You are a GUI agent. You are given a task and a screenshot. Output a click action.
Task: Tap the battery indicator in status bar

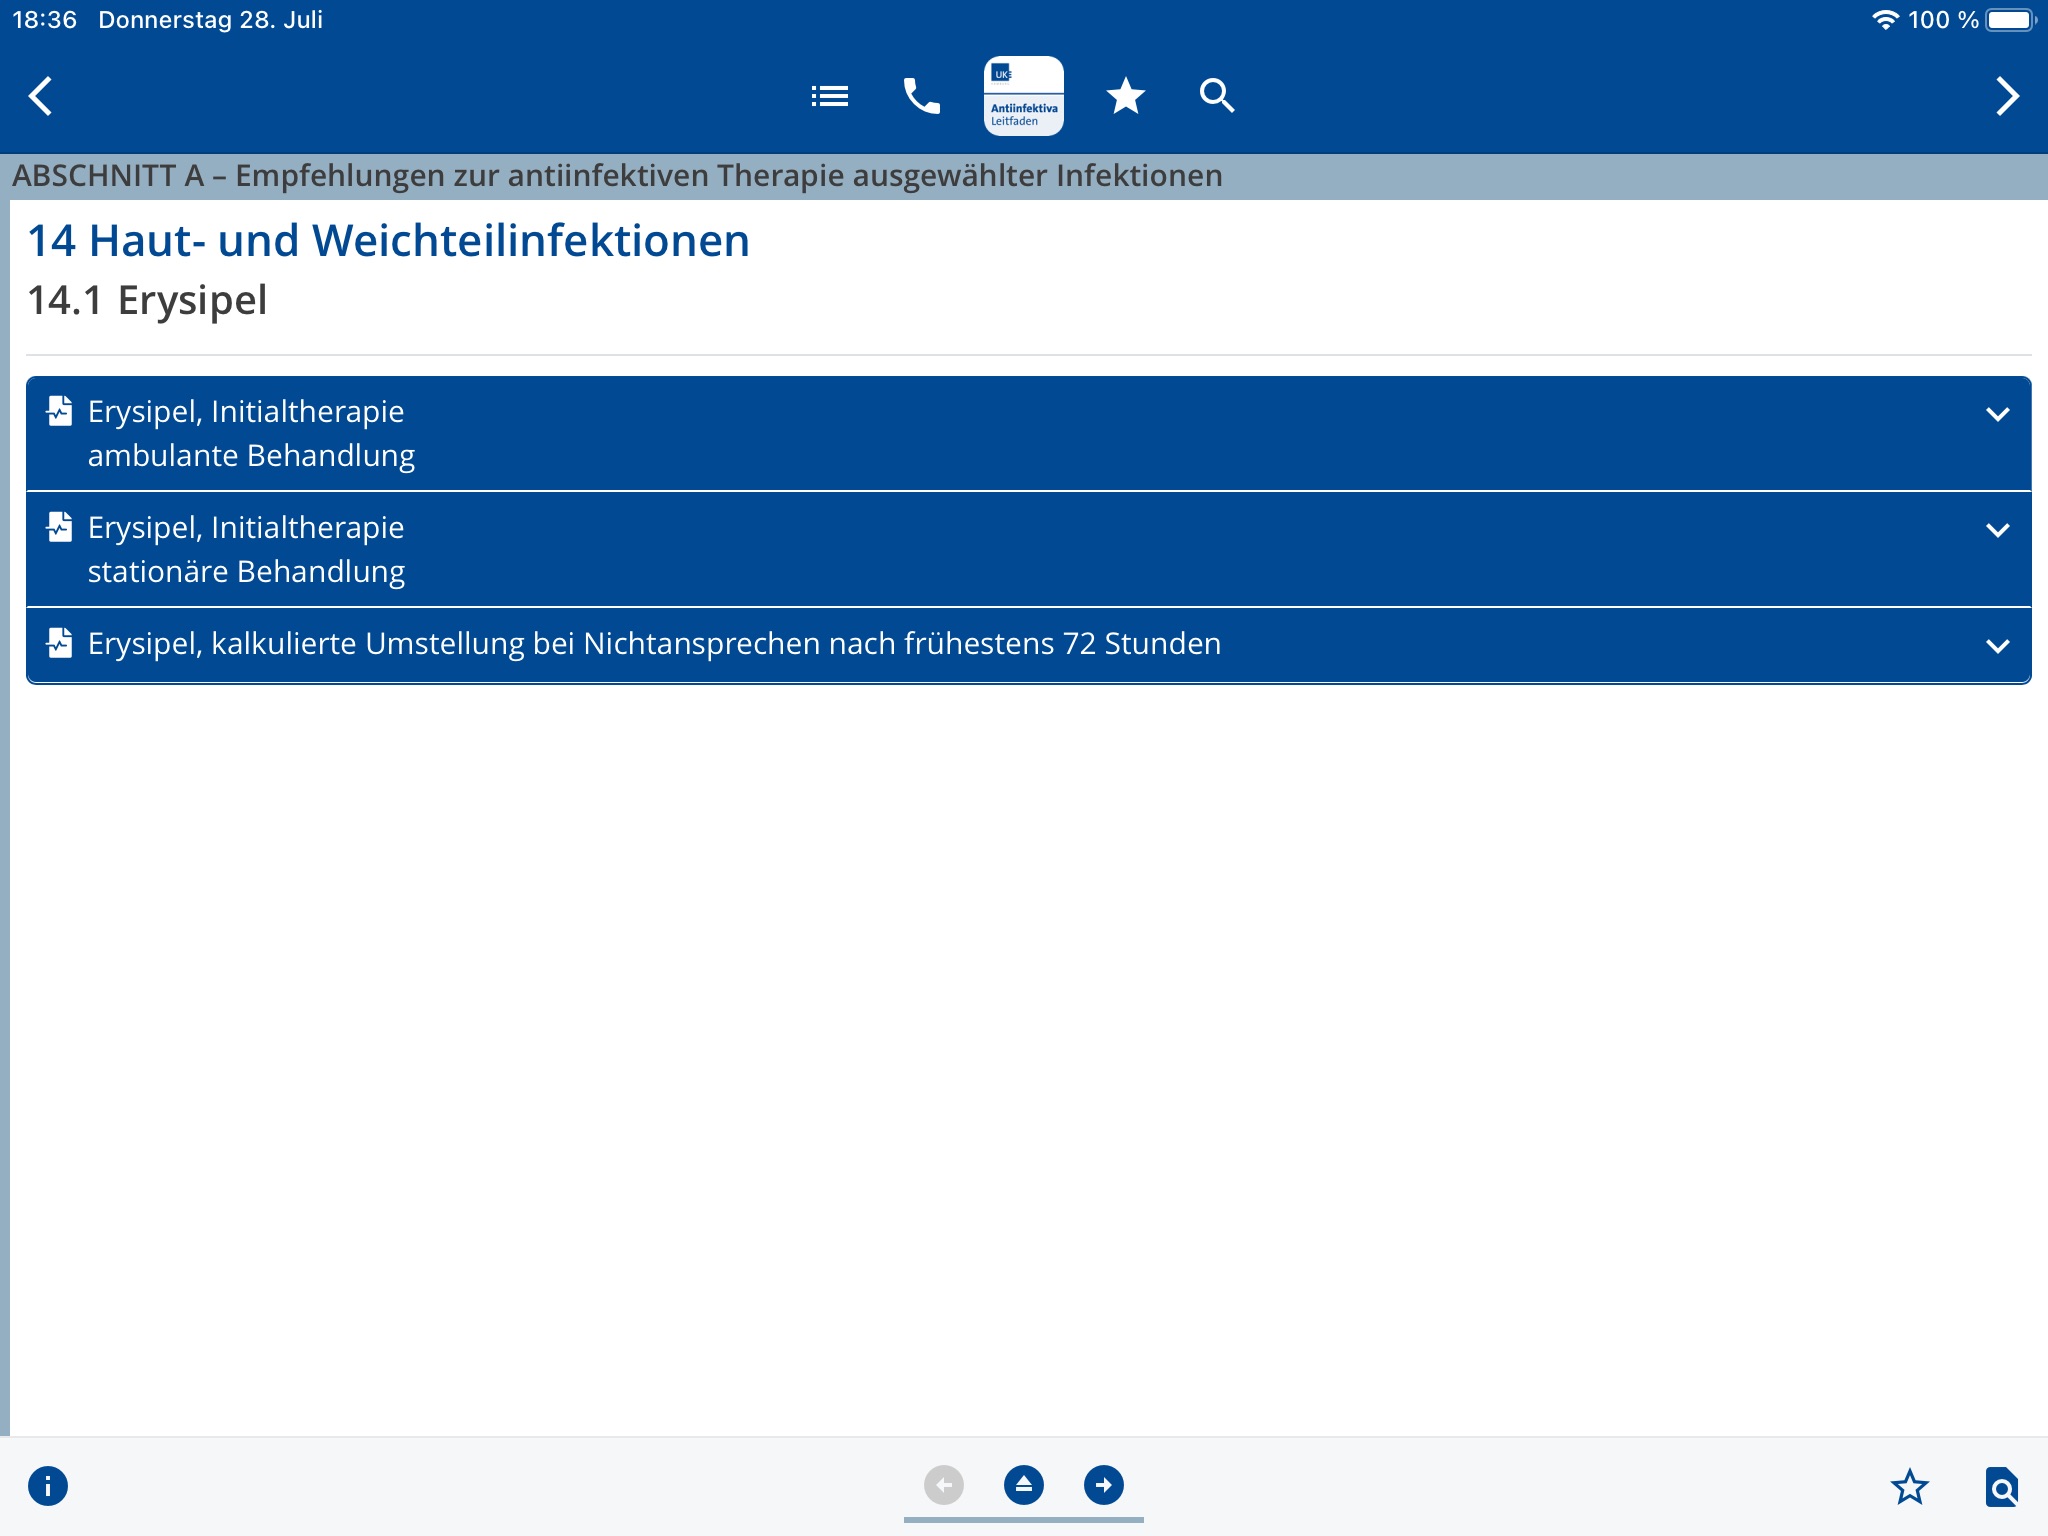coord(2010,20)
